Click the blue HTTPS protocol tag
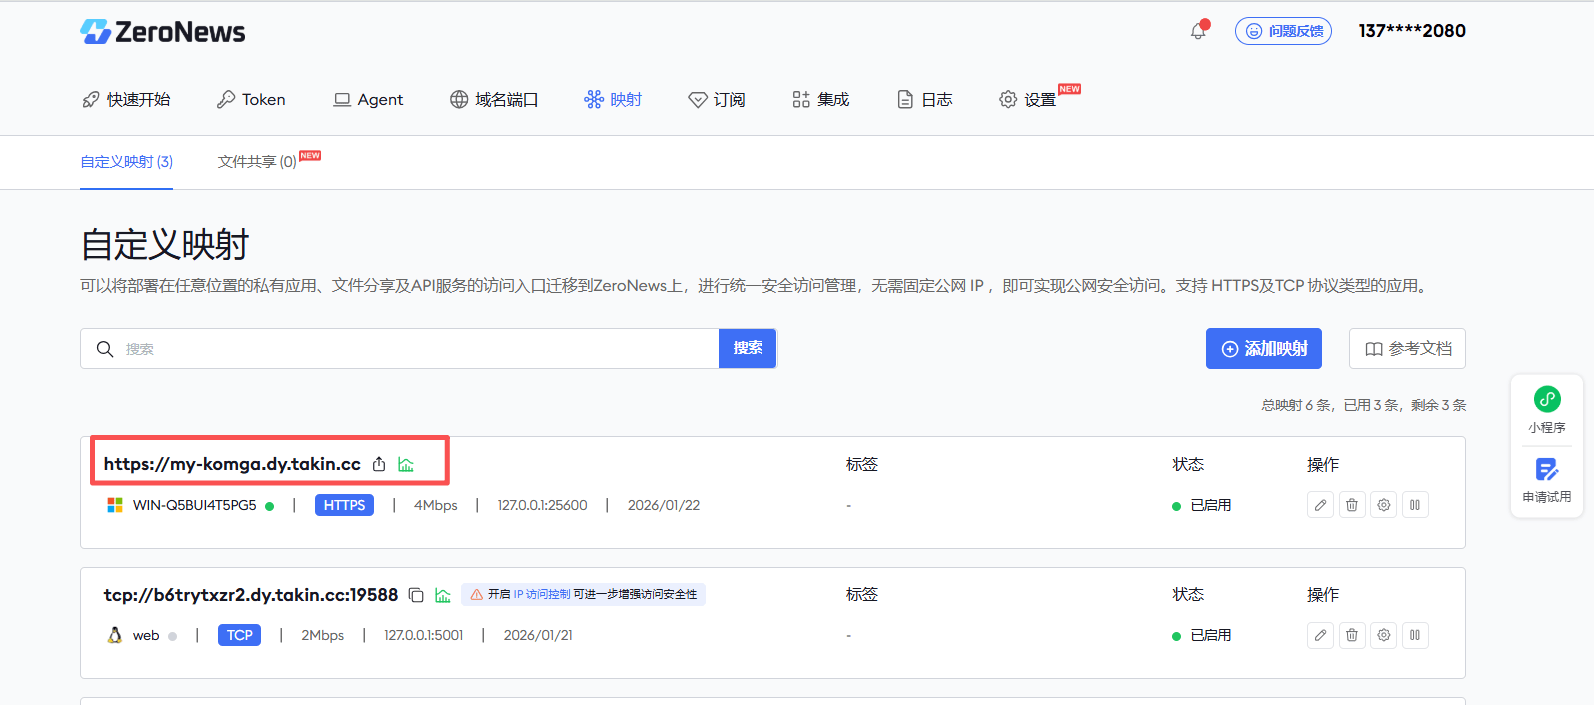Image resolution: width=1594 pixels, height=705 pixels. click(345, 505)
